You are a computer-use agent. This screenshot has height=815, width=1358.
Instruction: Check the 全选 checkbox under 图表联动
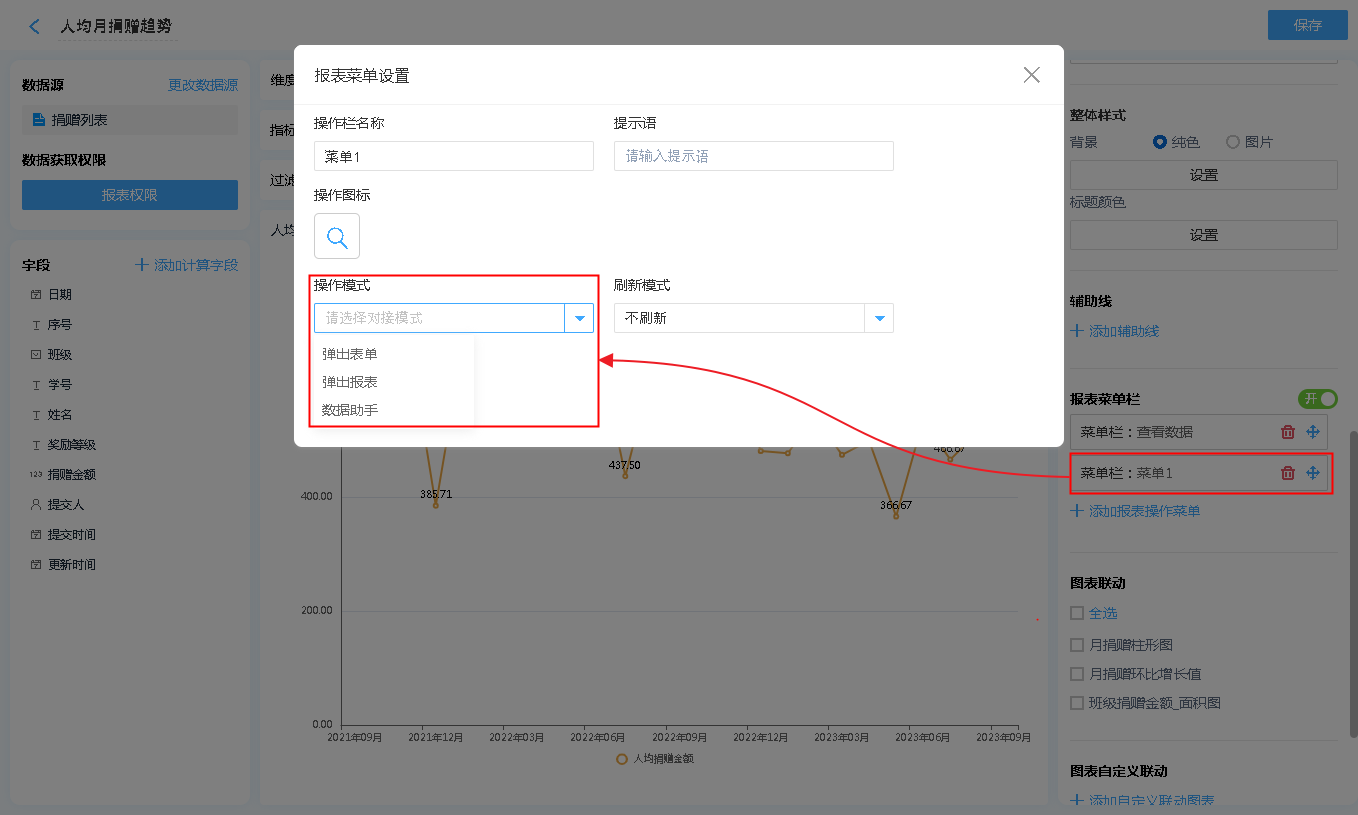tap(1077, 613)
